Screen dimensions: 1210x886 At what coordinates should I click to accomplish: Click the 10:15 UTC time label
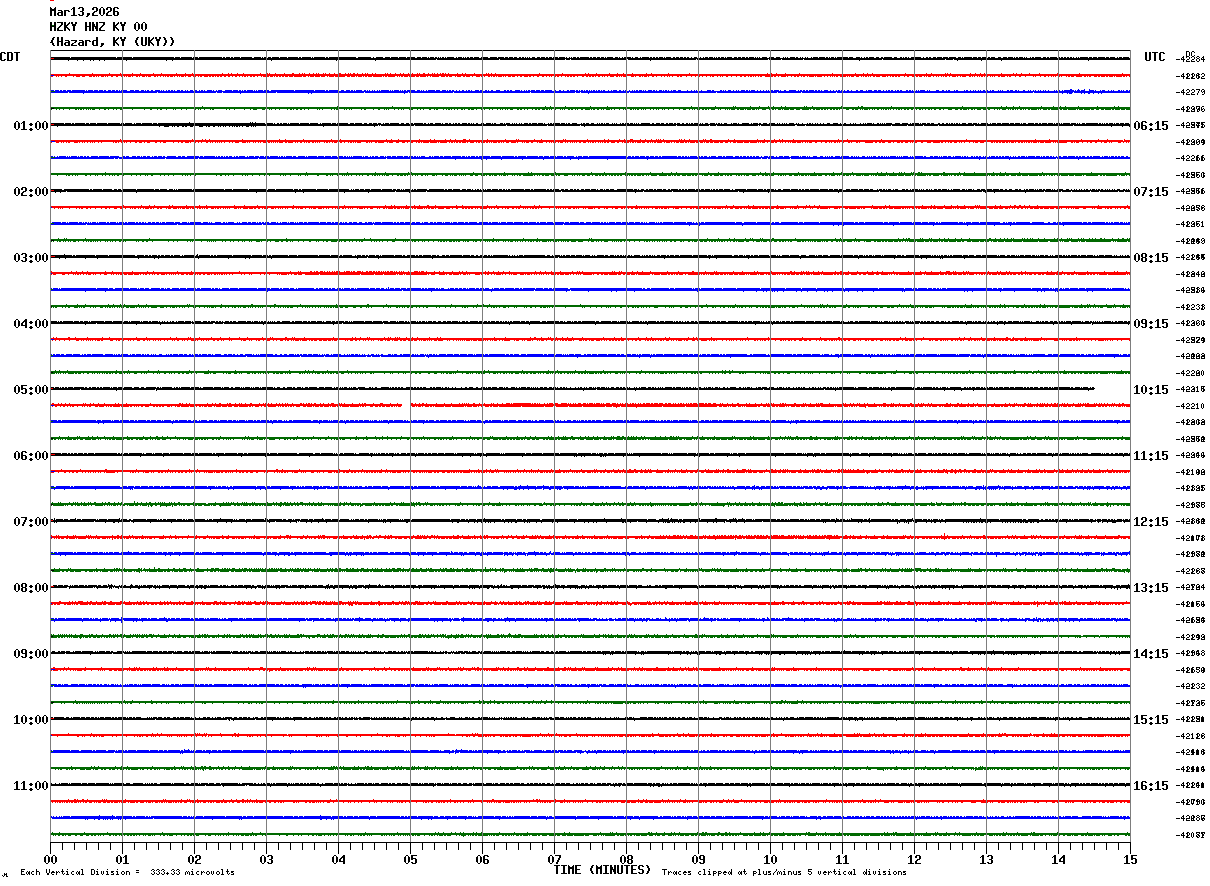pos(1151,390)
